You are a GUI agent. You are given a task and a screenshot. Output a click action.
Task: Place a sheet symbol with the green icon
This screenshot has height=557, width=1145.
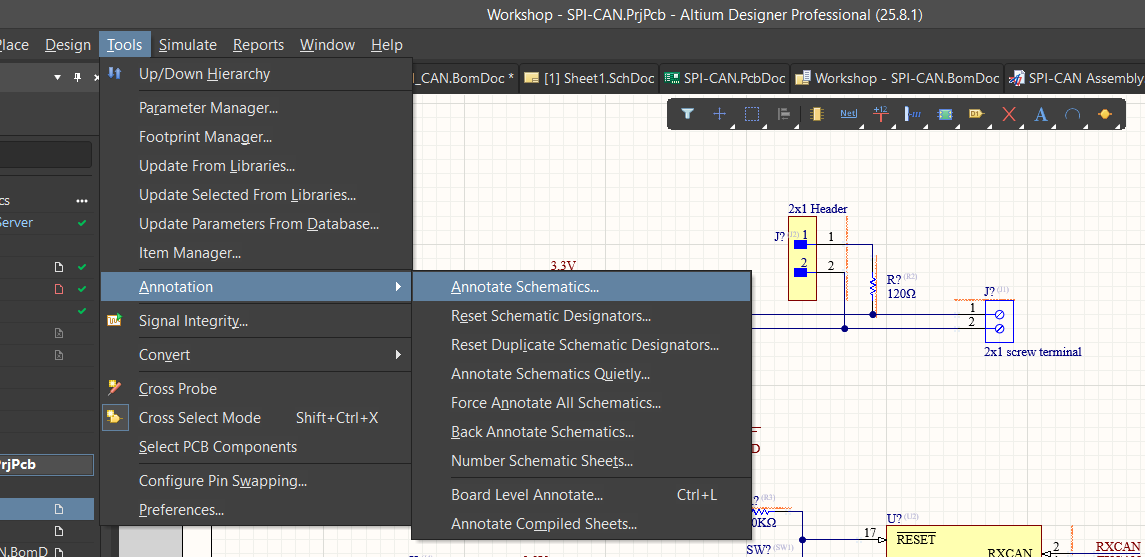(945, 114)
